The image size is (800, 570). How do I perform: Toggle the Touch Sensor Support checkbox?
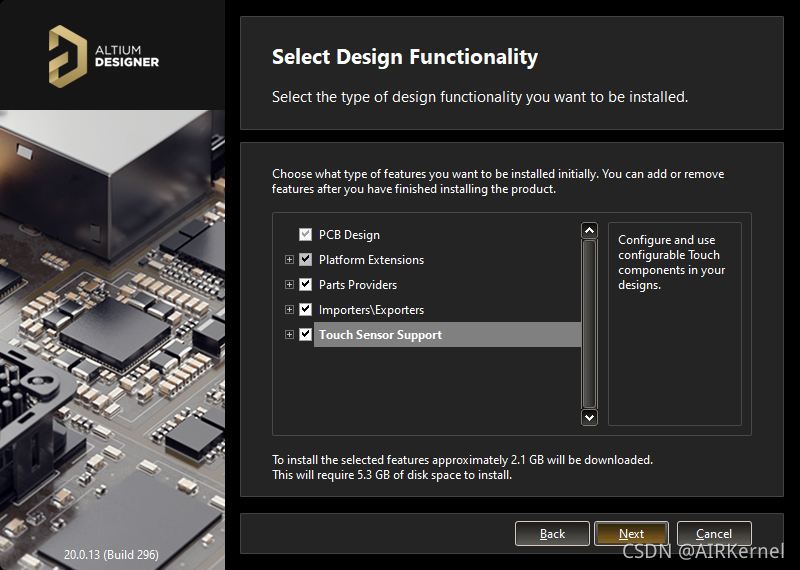306,335
